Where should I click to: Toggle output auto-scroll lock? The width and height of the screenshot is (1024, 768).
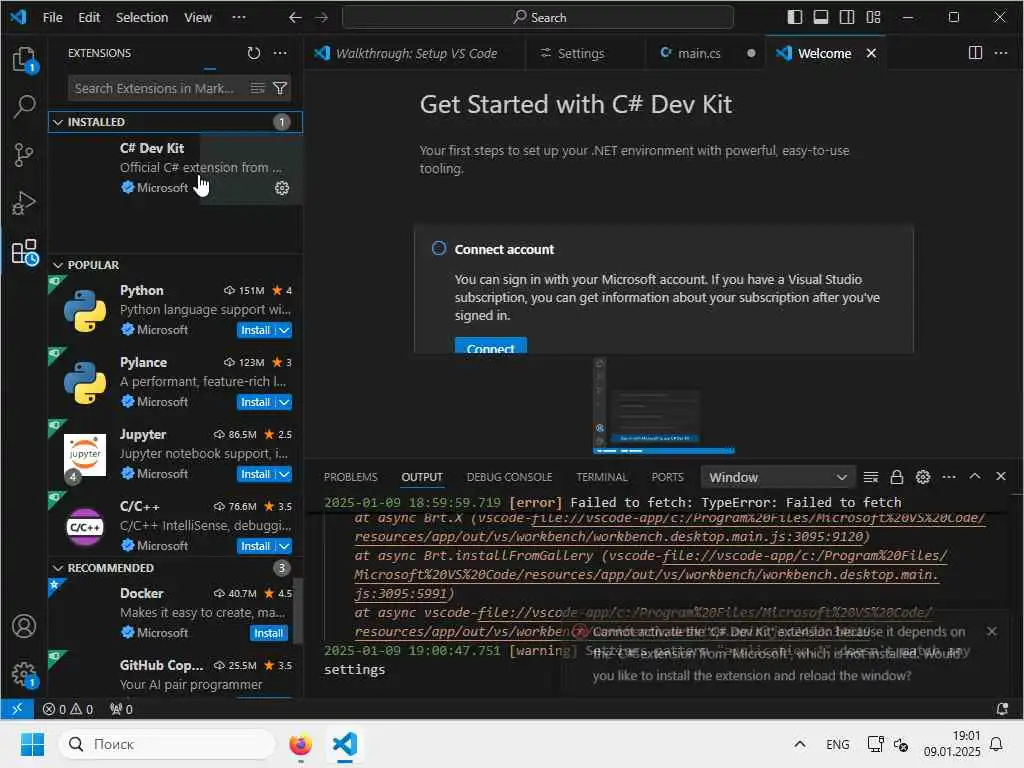[897, 477]
